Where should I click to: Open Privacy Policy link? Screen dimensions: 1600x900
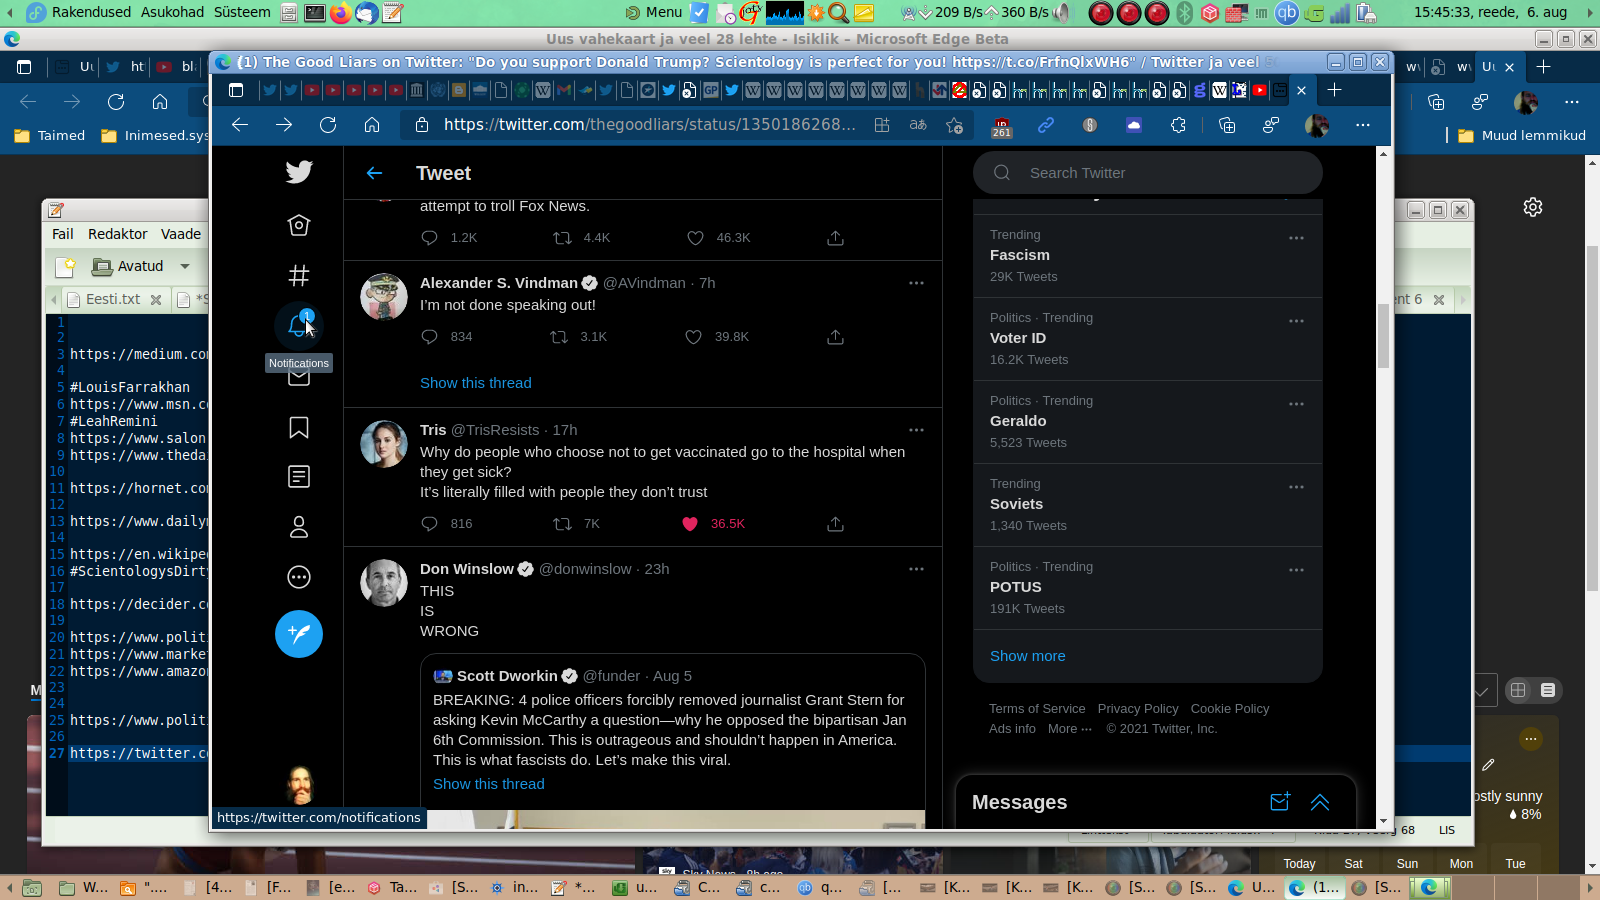(x=1138, y=709)
